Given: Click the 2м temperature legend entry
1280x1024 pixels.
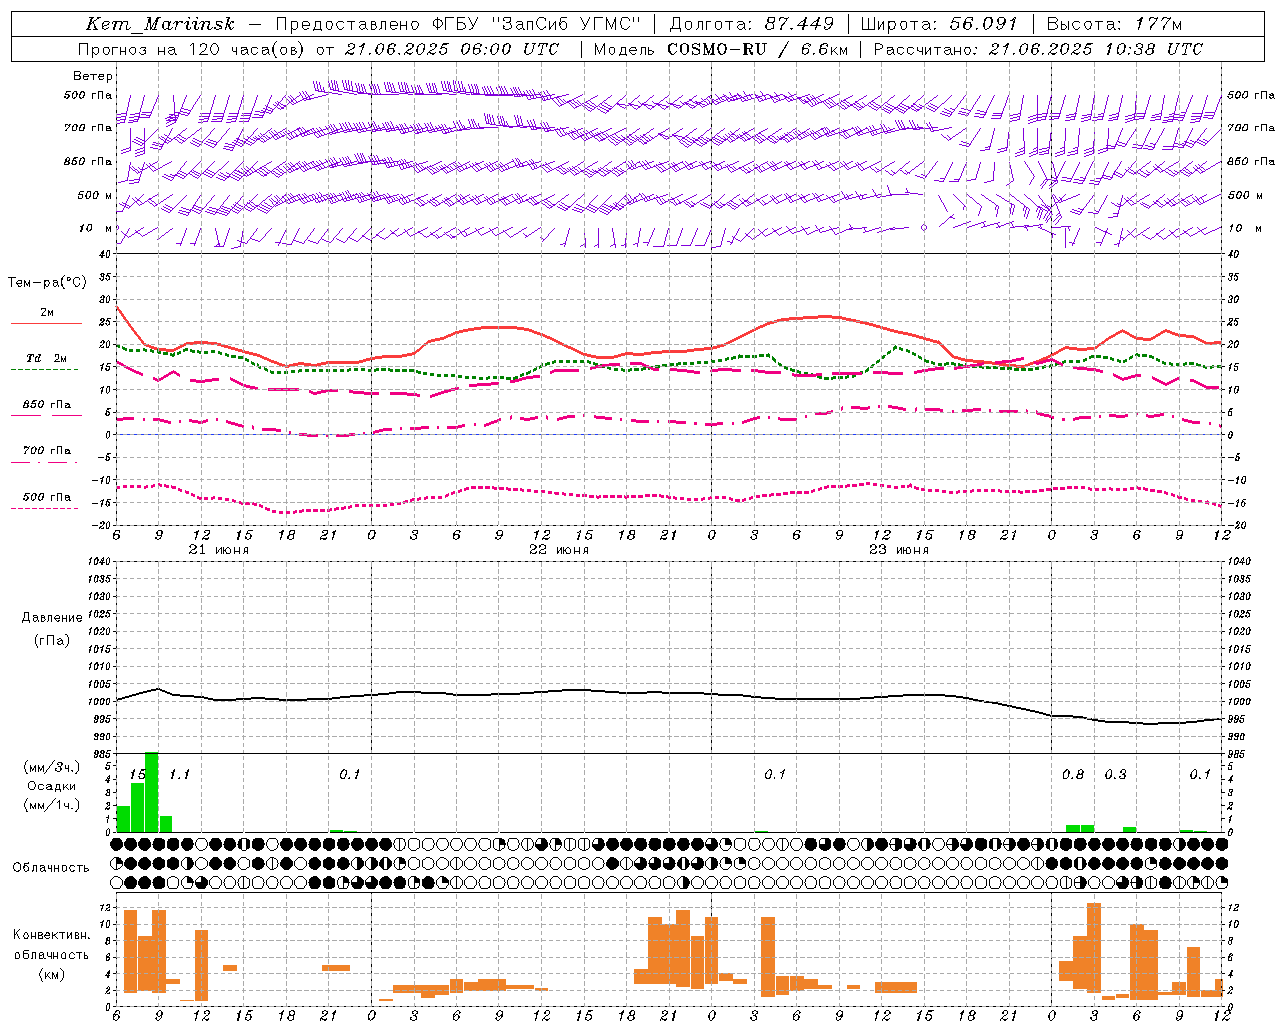Looking at the screenshot, I should [47, 313].
